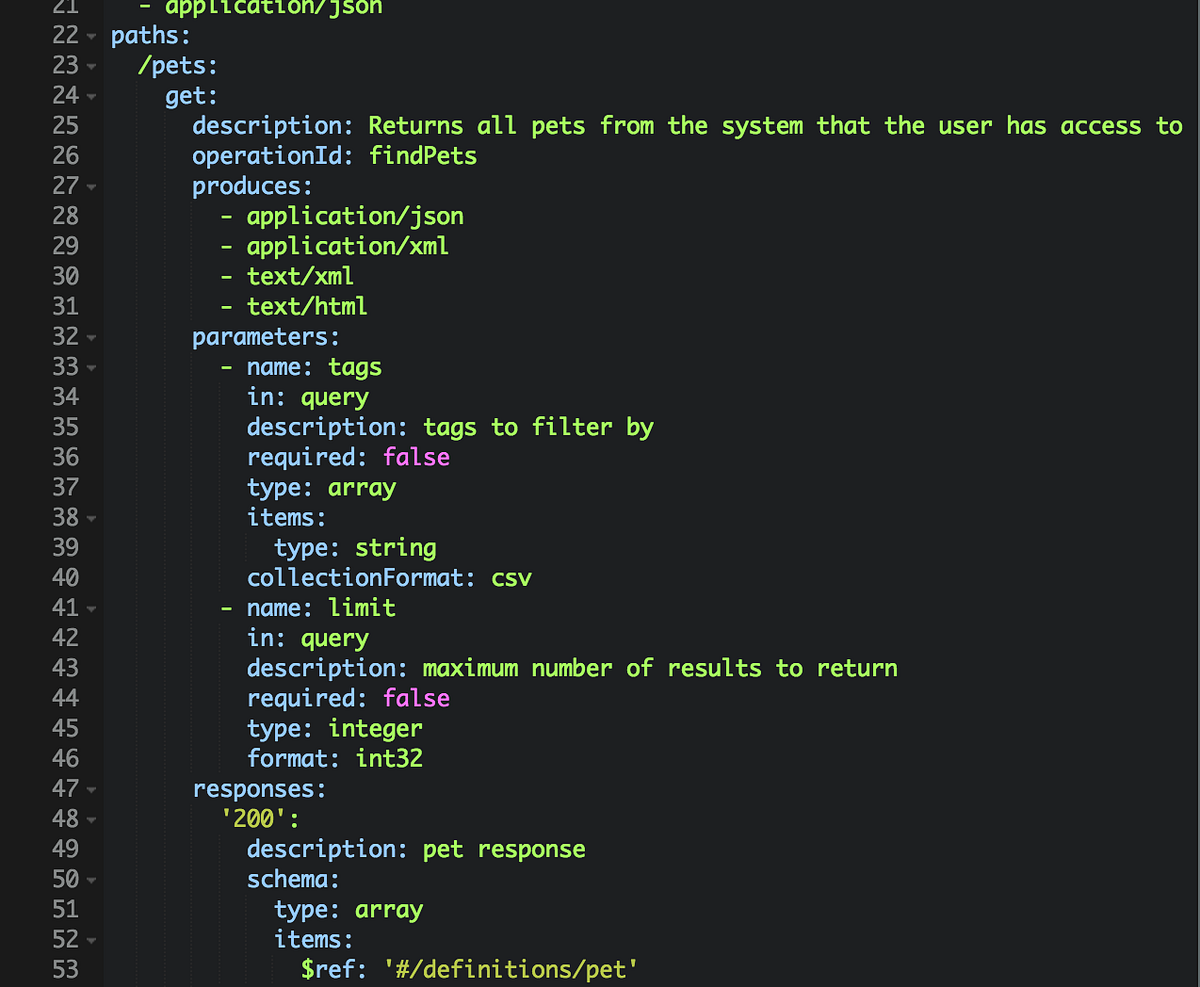Place cursor on int32 format value
Image resolution: width=1200 pixels, height=987 pixels.
click(x=389, y=759)
